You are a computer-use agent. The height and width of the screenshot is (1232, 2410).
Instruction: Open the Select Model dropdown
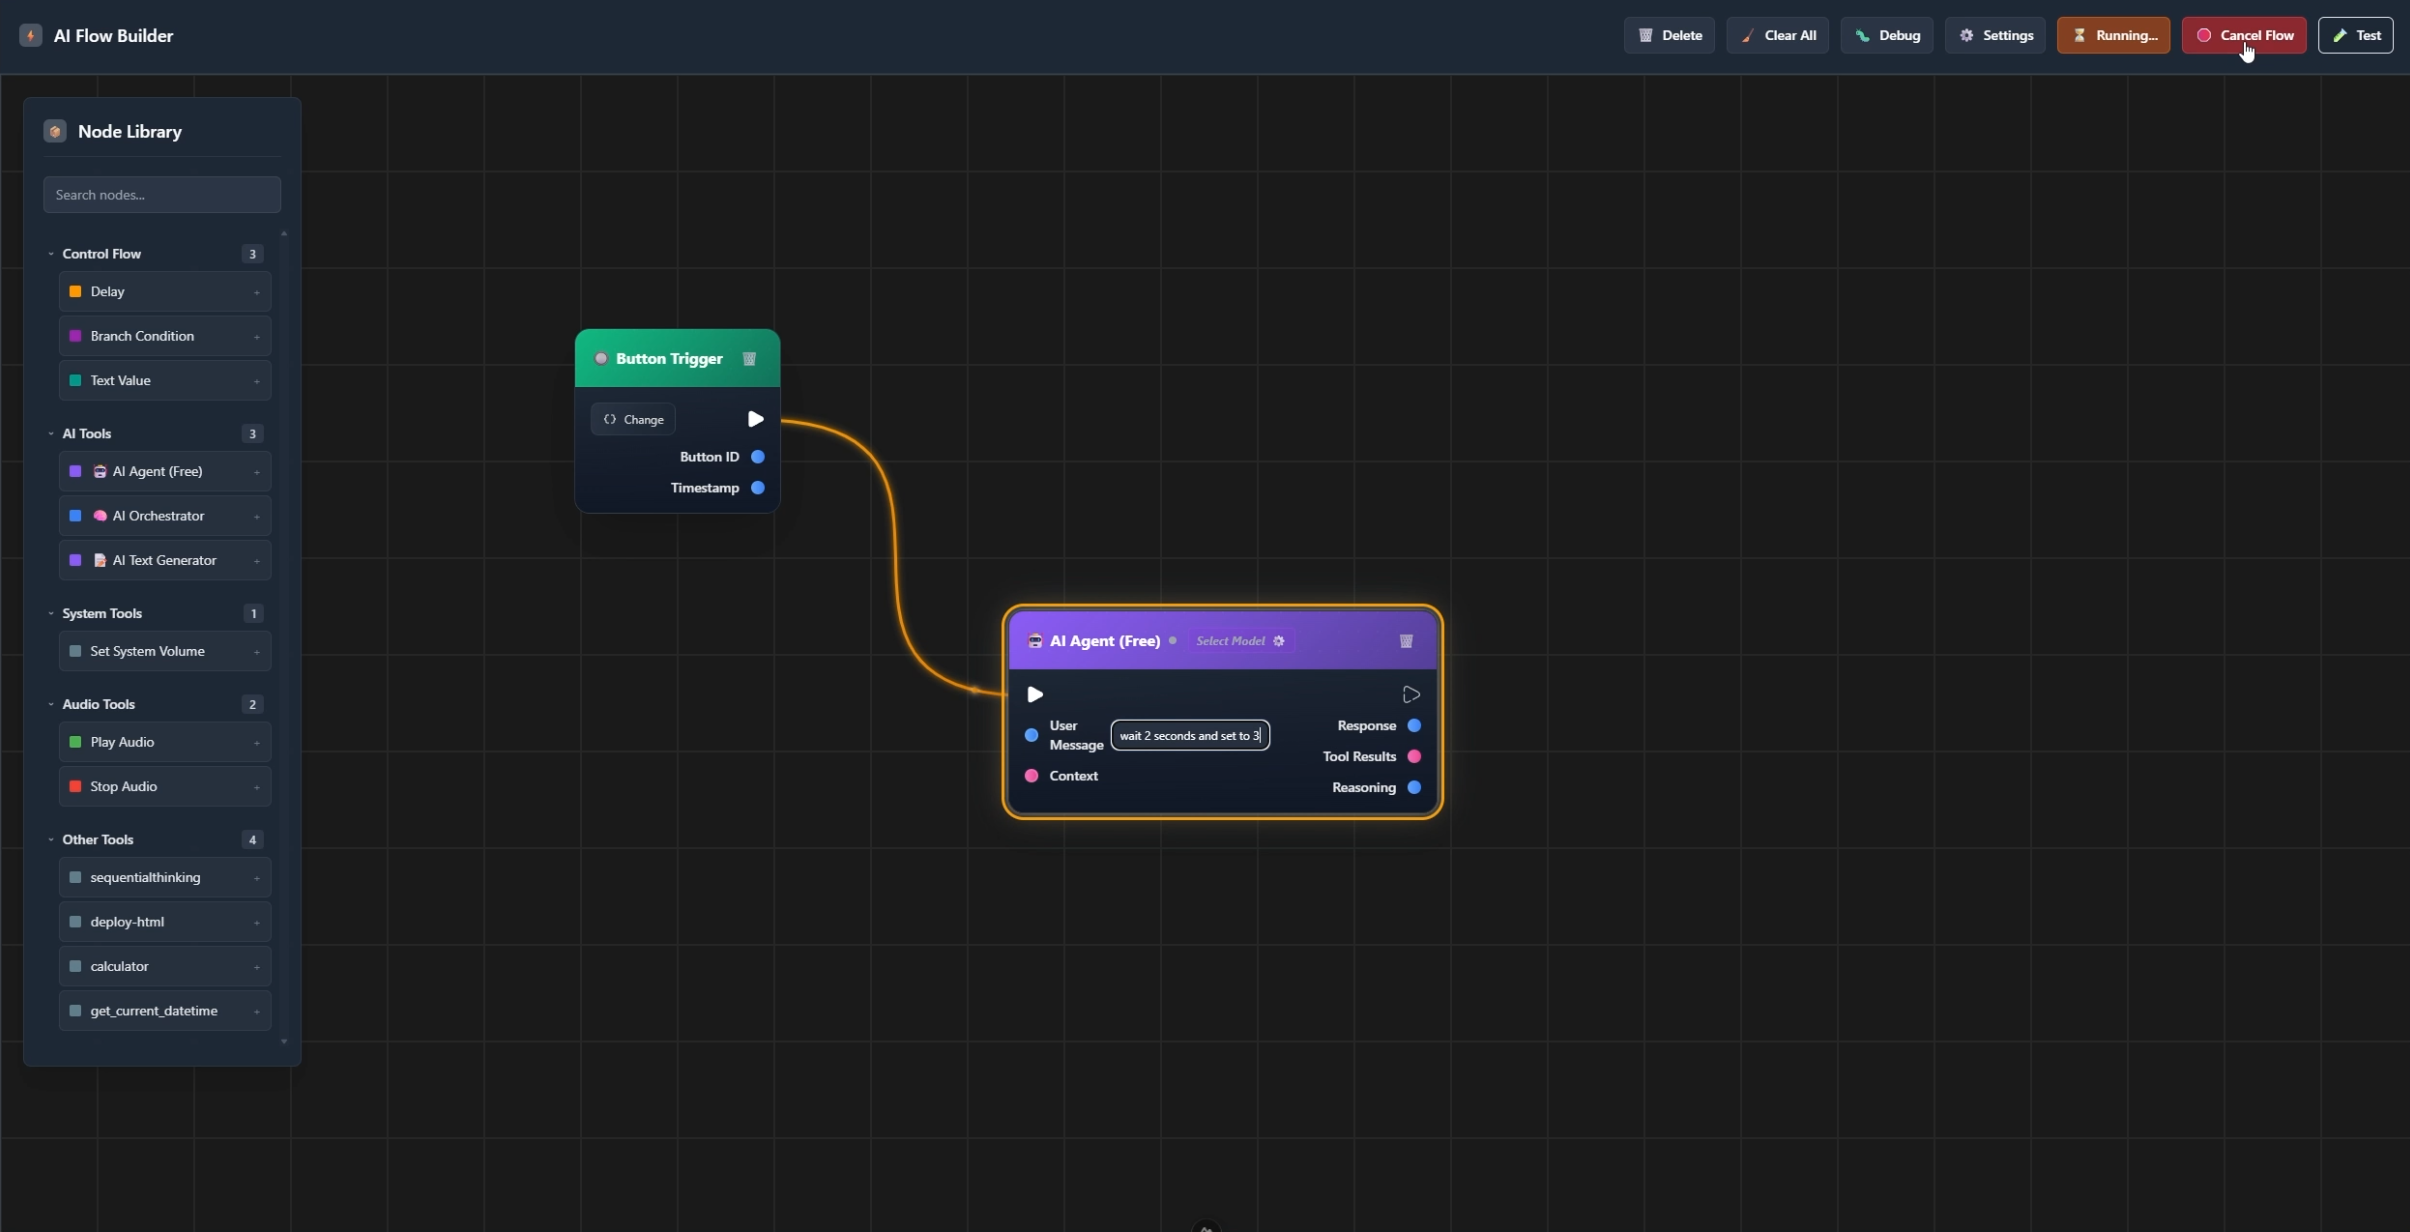pos(1229,641)
